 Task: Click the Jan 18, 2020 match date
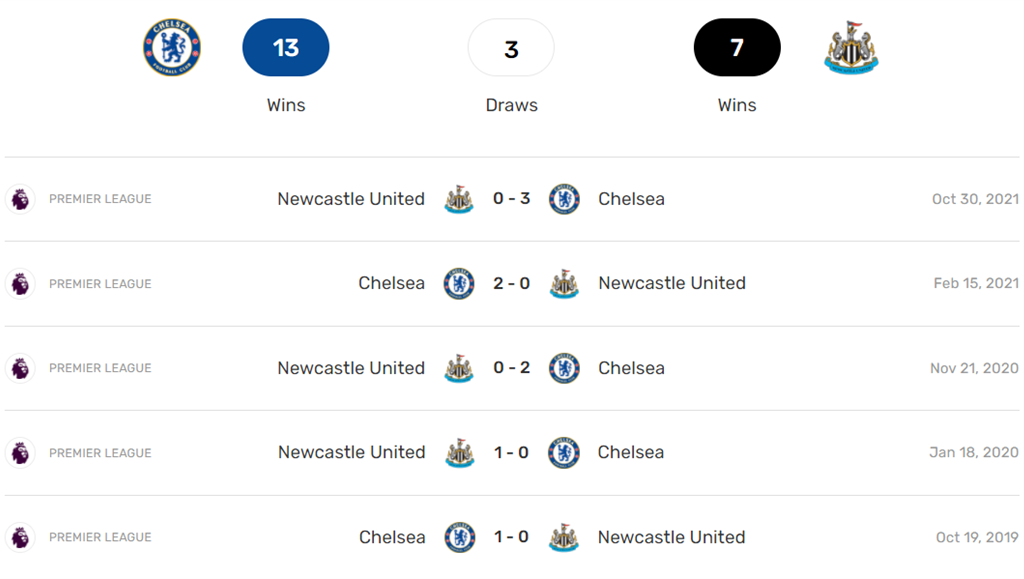(x=974, y=453)
